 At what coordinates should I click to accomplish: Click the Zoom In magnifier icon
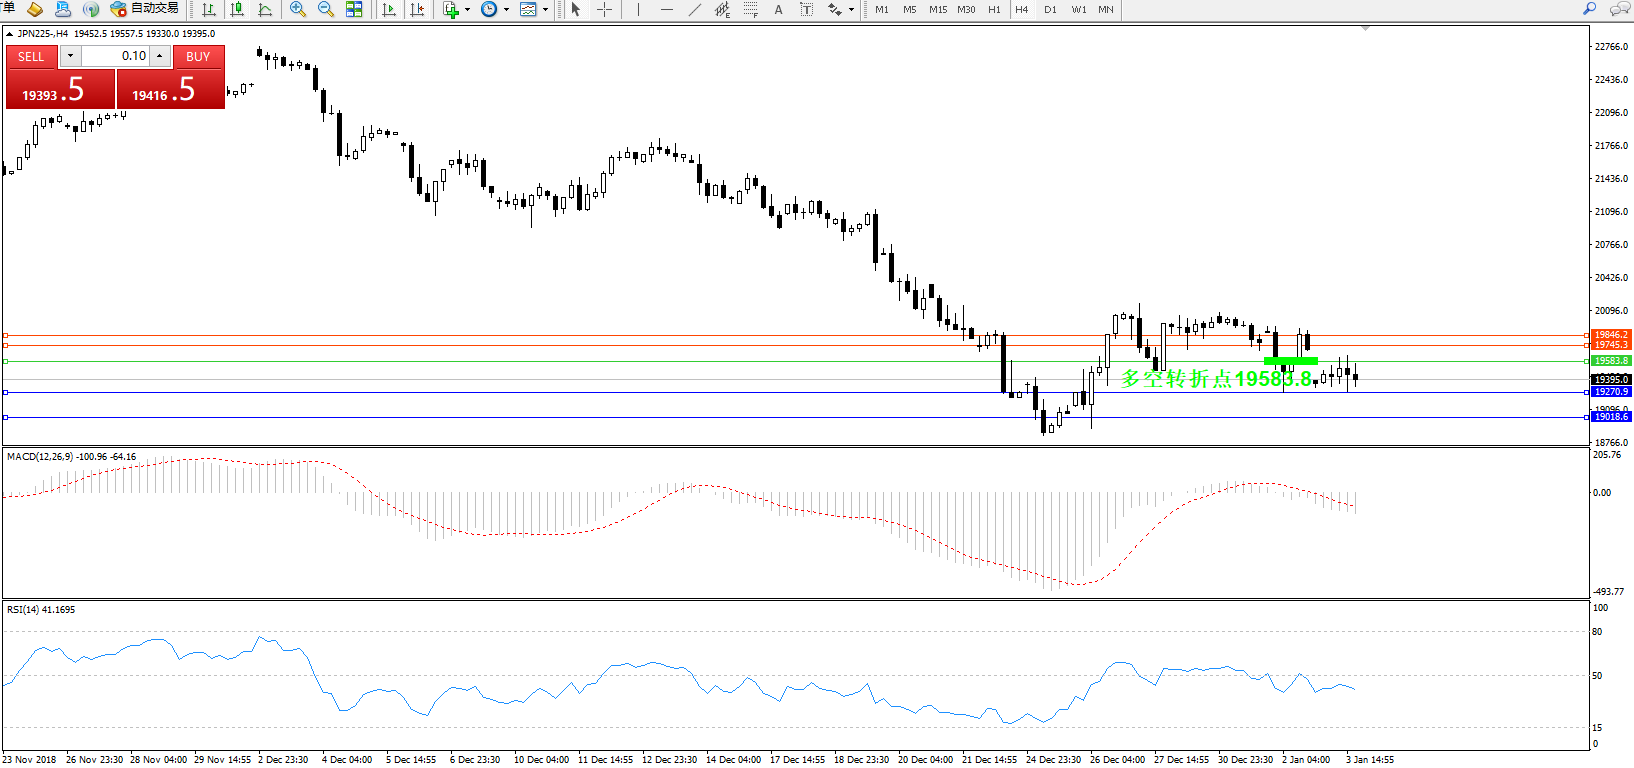click(298, 9)
